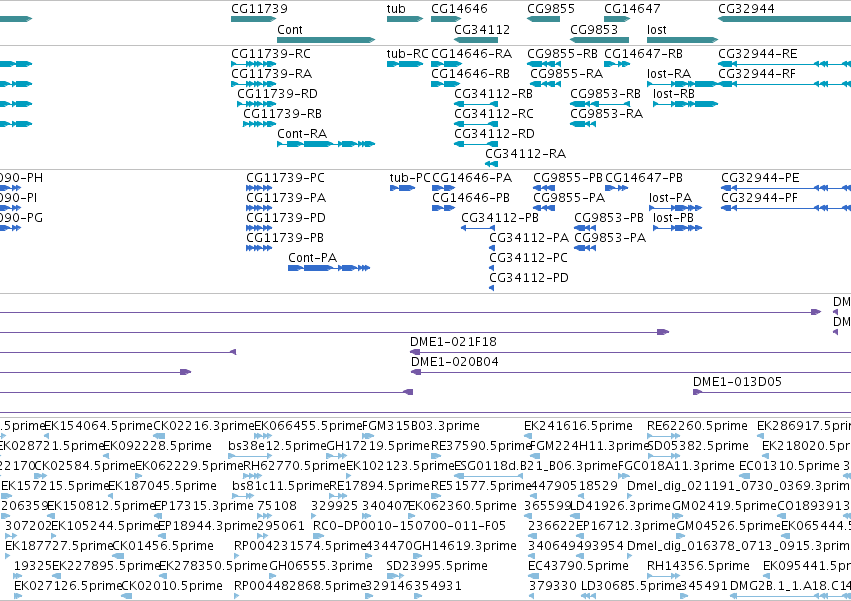
Task: Click protein CG14647-PB
Action: pyautogui.click(x=617, y=188)
